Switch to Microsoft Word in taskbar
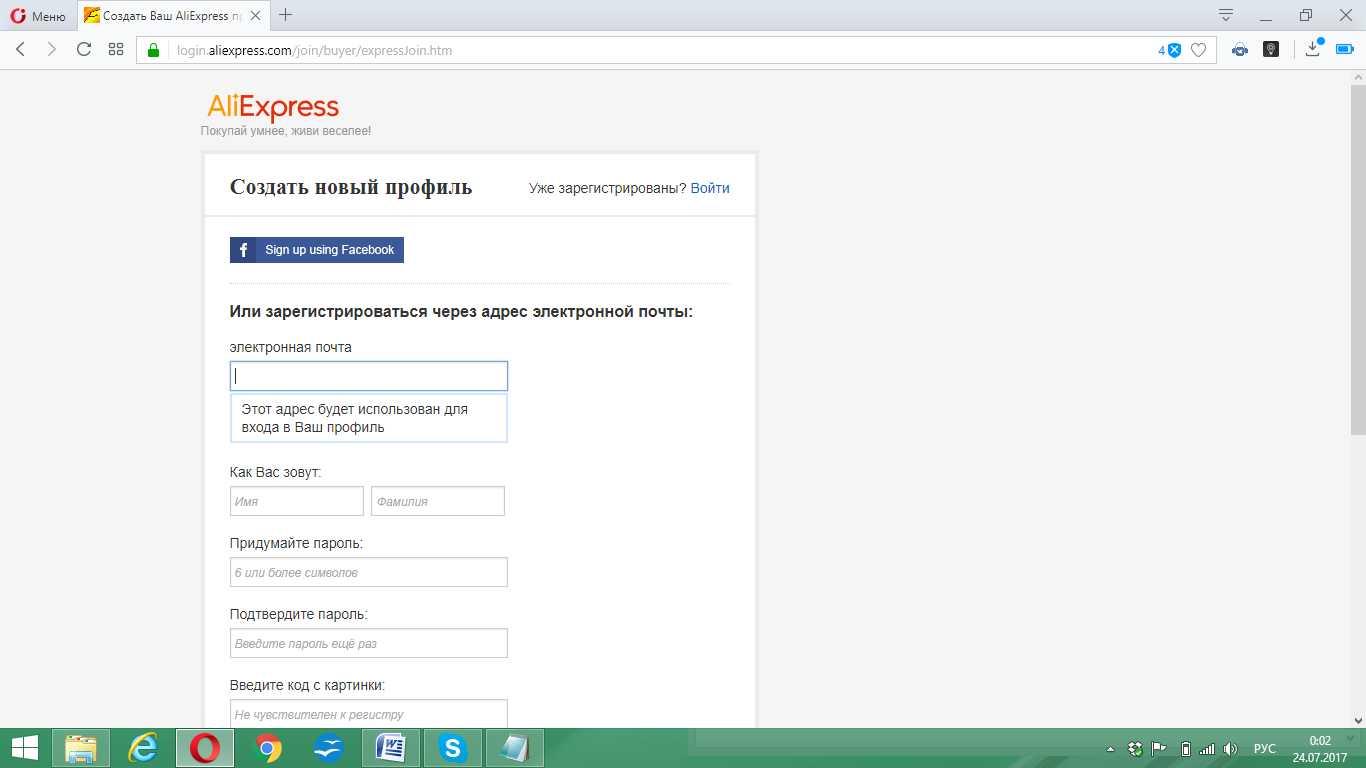Viewport: 1366px width, 768px height. point(391,748)
